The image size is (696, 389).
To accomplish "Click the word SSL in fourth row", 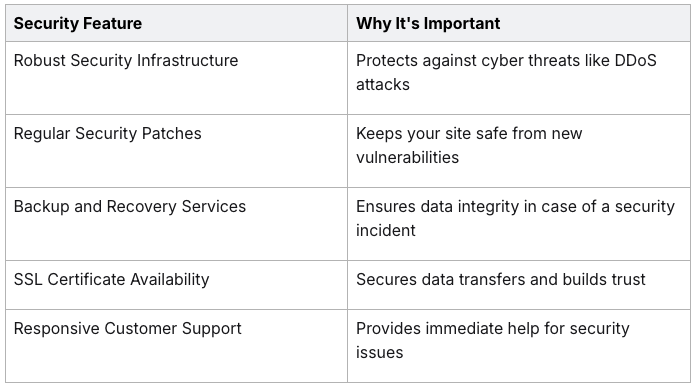I will point(28,279).
